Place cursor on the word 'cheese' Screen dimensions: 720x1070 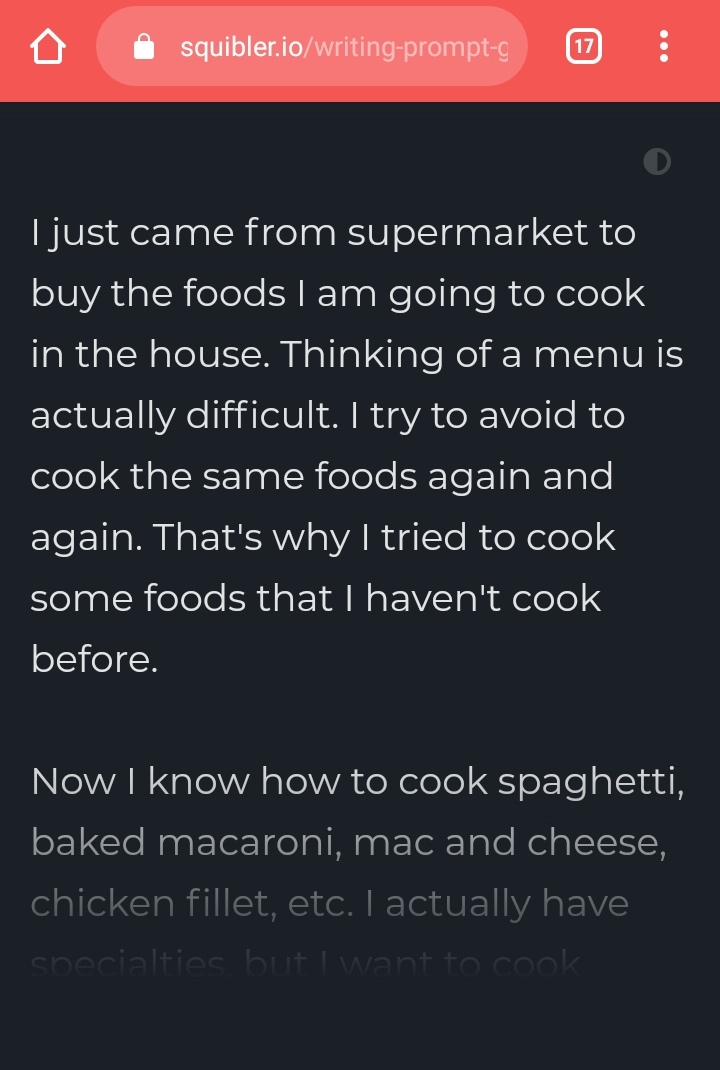click(596, 842)
